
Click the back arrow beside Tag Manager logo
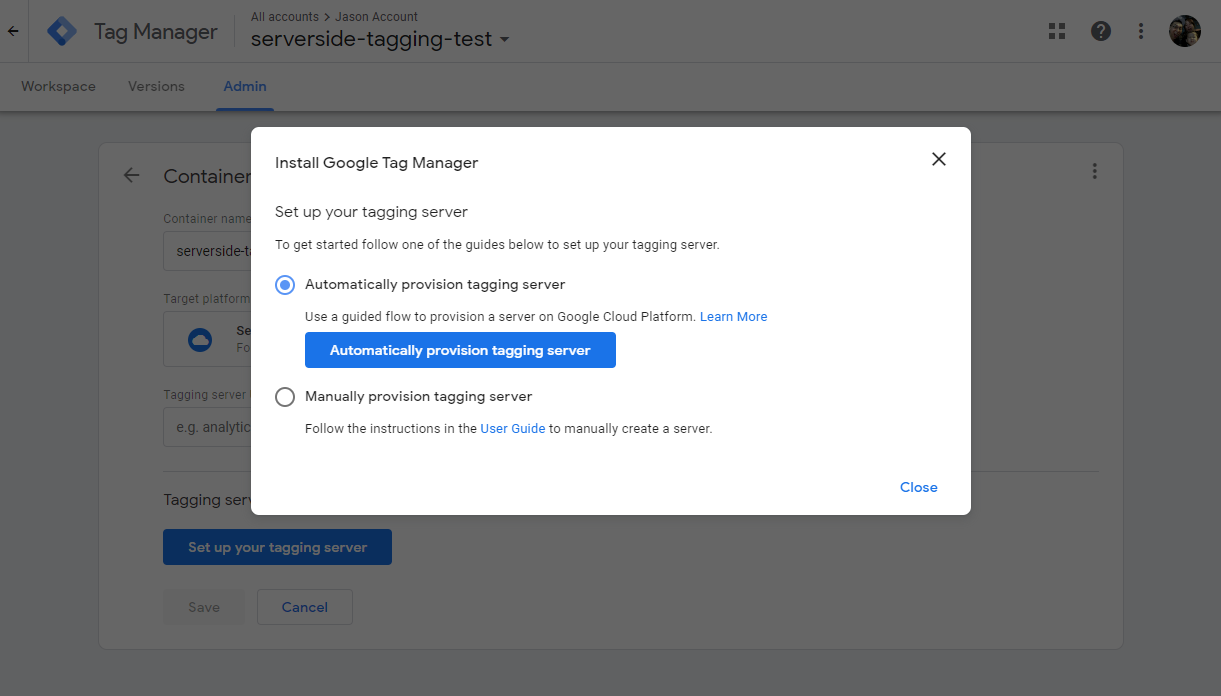(13, 31)
